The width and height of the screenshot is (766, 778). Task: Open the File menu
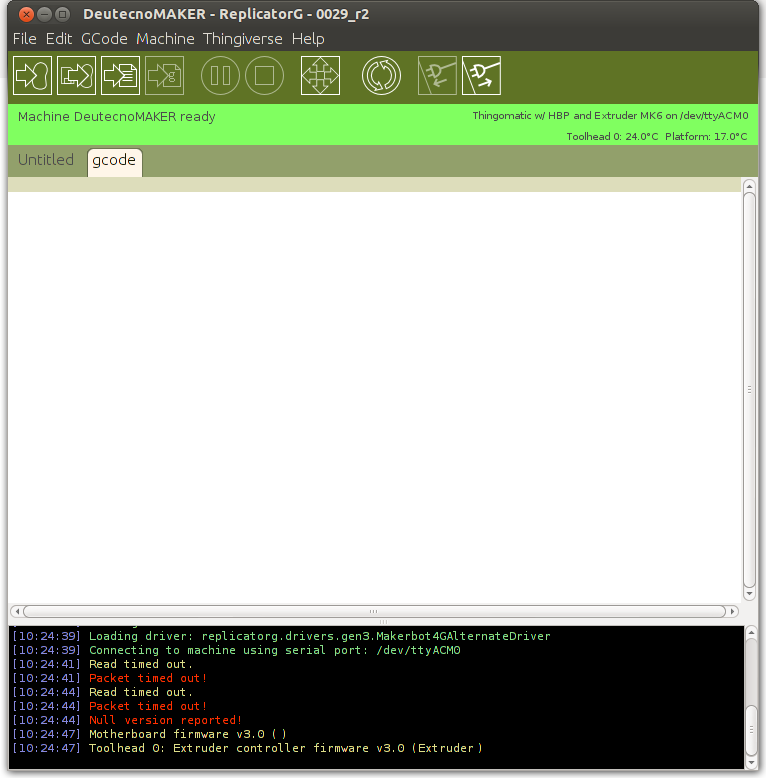pyautogui.click(x=24, y=39)
